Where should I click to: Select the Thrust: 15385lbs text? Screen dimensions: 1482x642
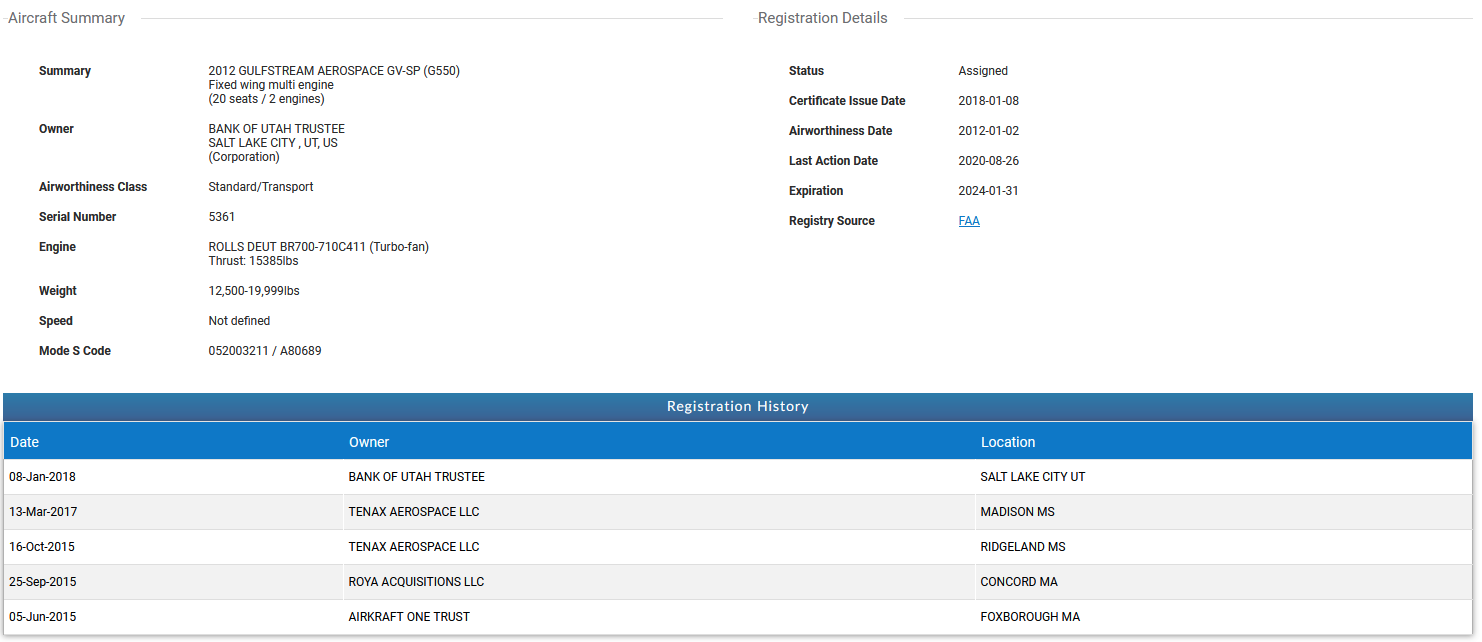pos(253,261)
